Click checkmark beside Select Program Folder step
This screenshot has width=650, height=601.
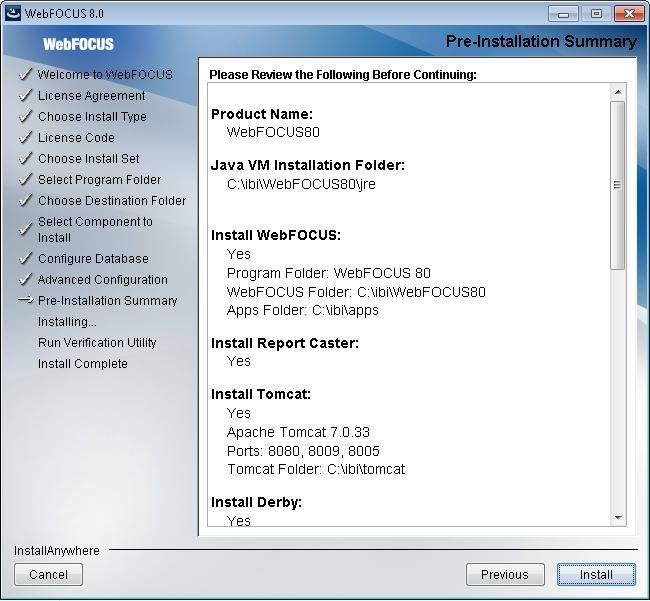(26, 179)
